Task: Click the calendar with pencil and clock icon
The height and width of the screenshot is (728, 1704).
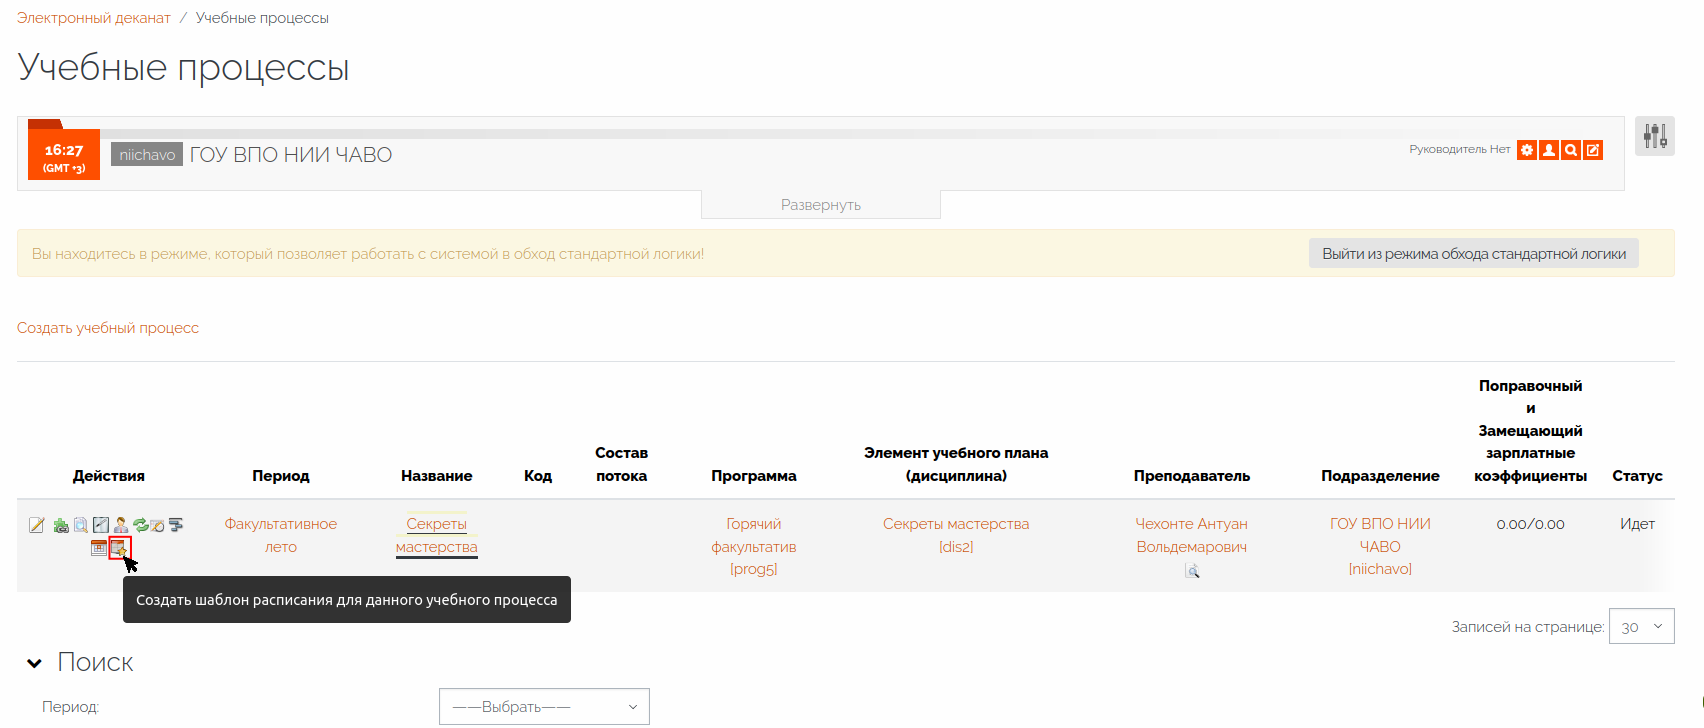Action: click(x=157, y=525)
